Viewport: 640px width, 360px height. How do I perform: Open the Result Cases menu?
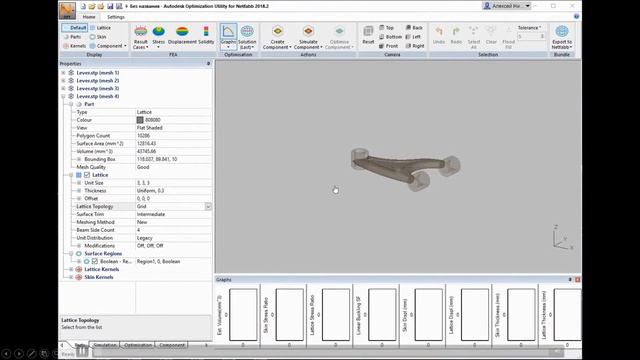140,37
